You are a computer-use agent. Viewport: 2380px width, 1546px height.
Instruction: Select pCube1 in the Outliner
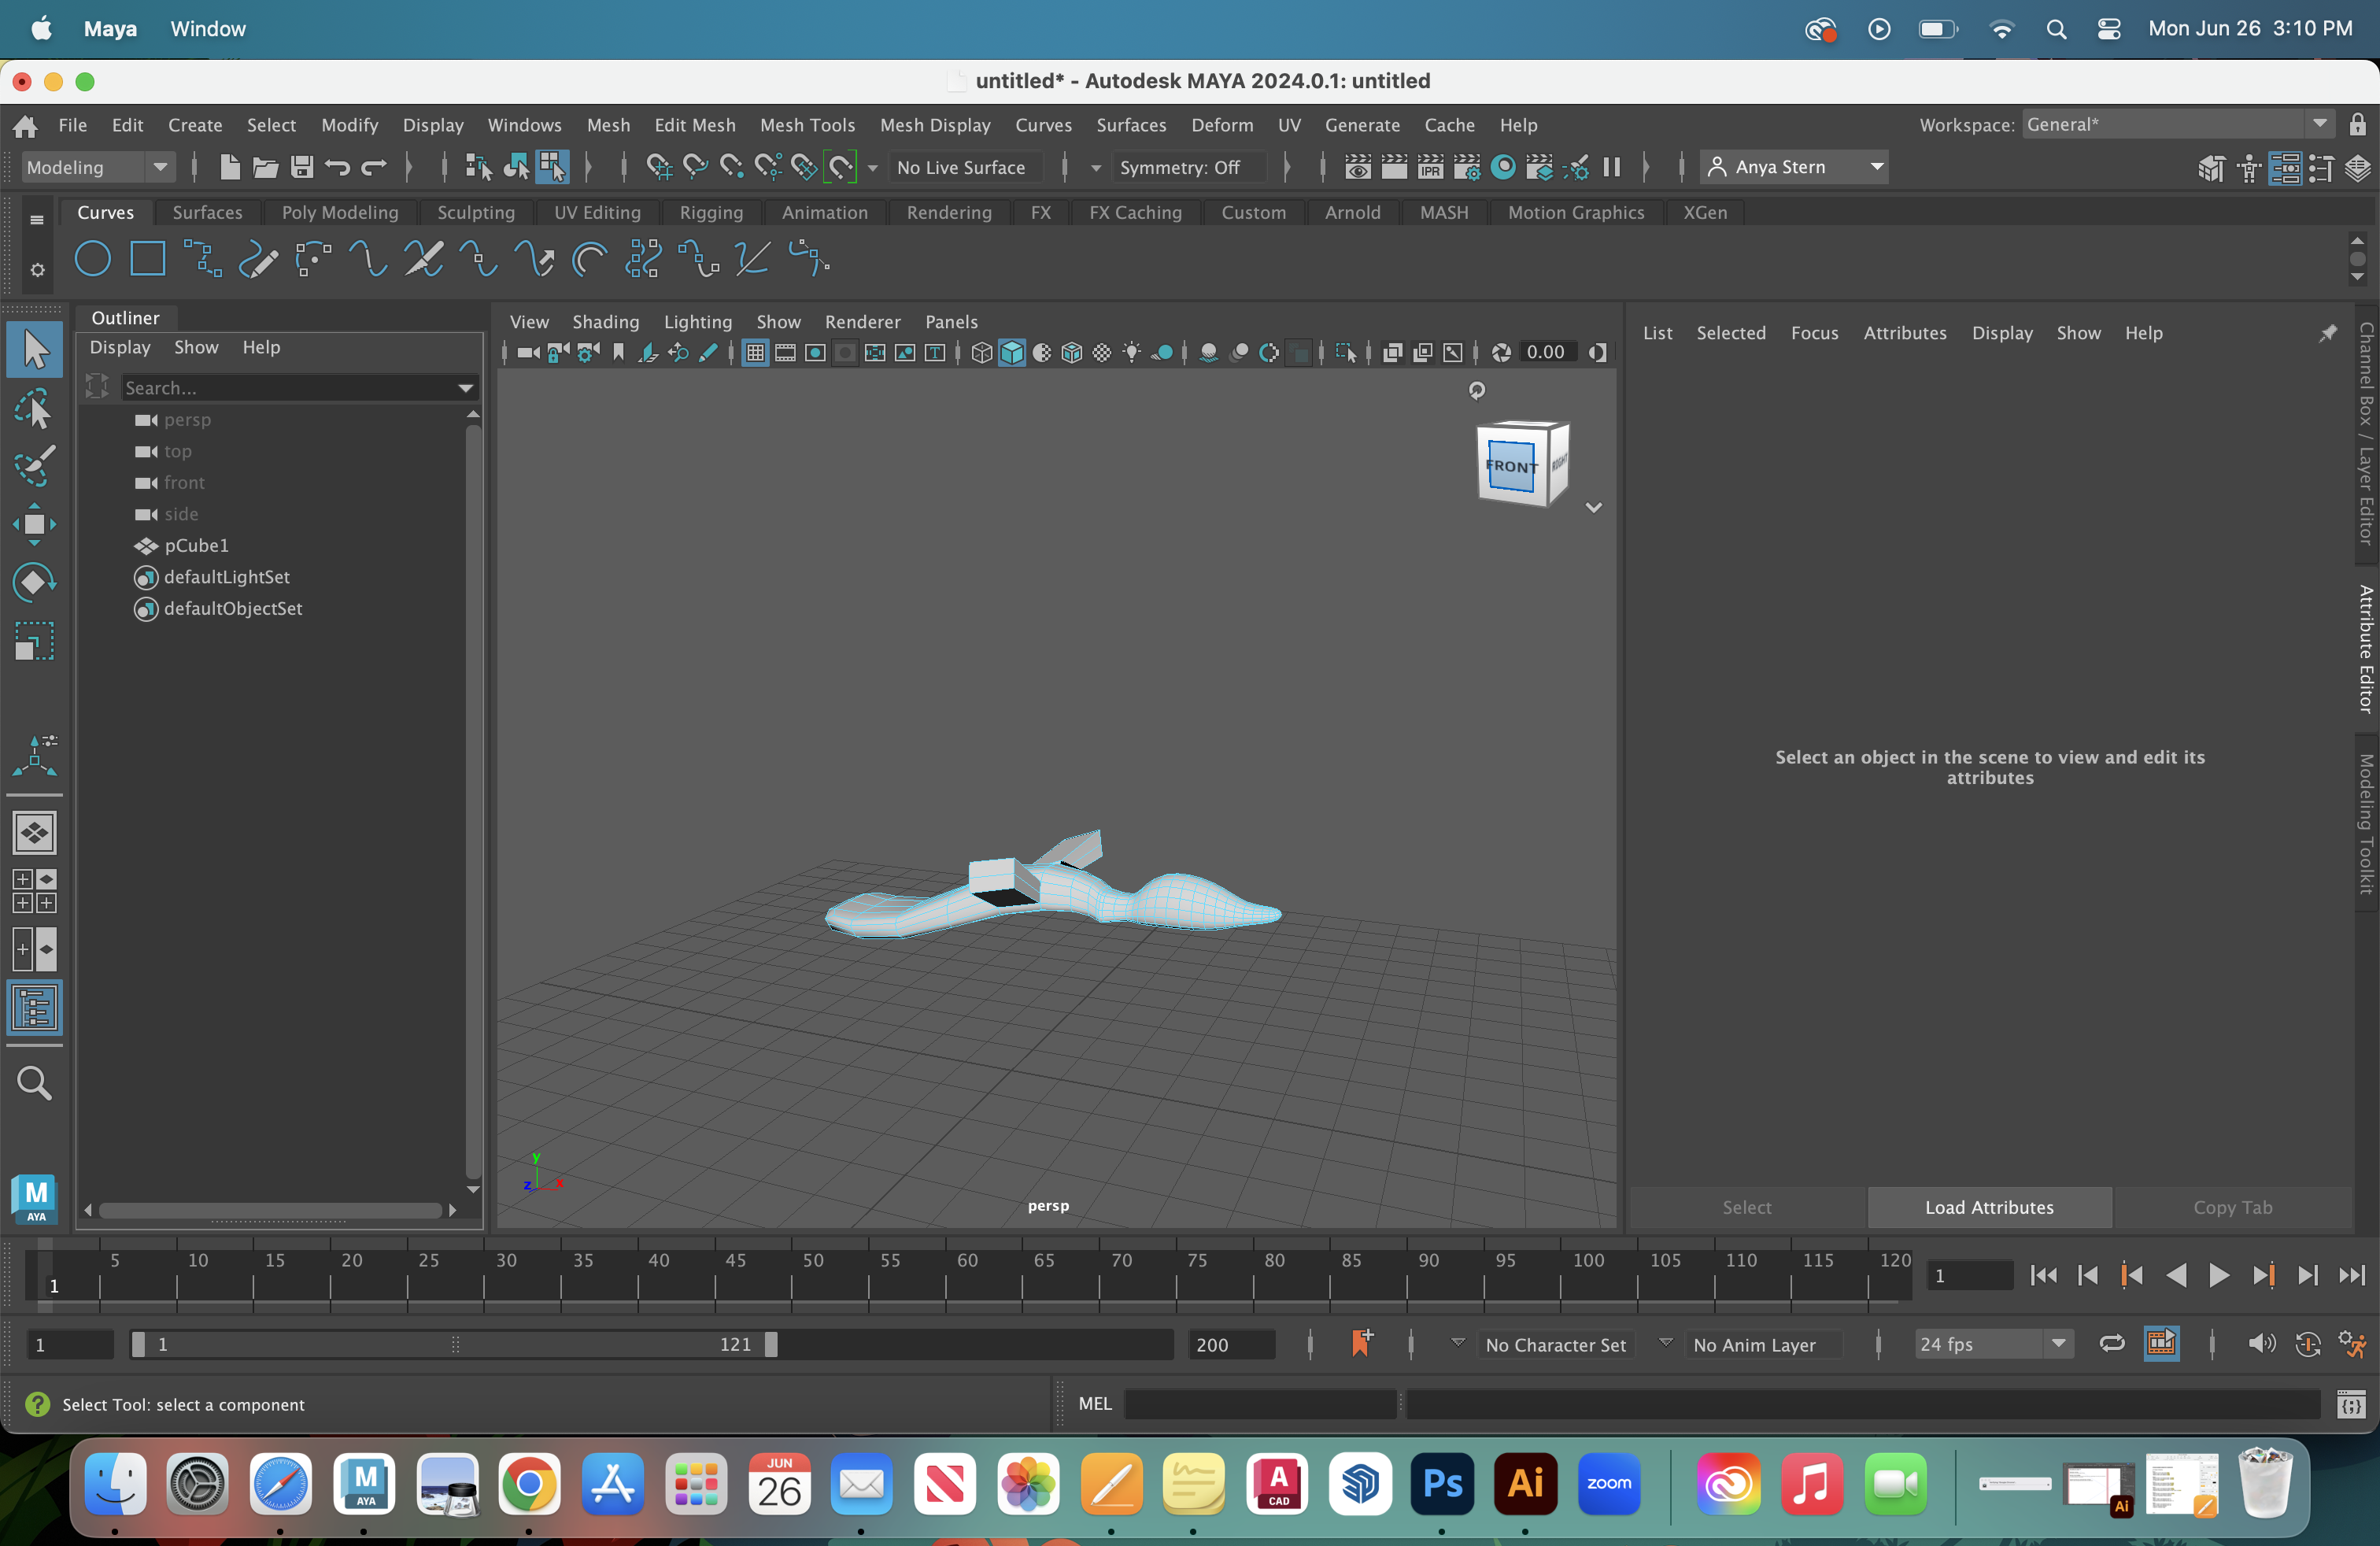point(196,545)
